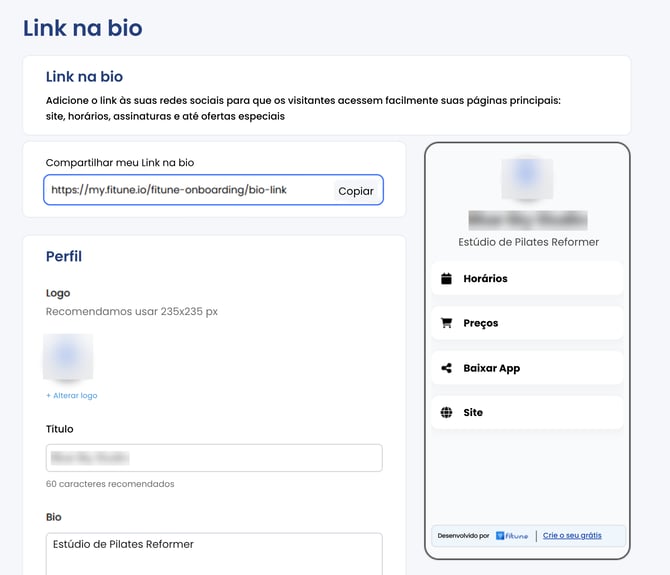Screen dimensions: 670x575
Task: Click the Perfil section heading
Action: (64, 256)
